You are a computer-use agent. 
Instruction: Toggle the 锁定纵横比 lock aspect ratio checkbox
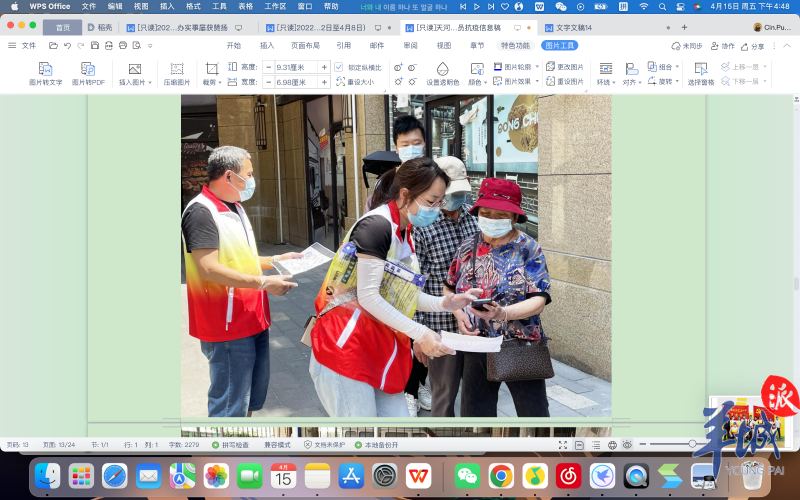(339, 67)
